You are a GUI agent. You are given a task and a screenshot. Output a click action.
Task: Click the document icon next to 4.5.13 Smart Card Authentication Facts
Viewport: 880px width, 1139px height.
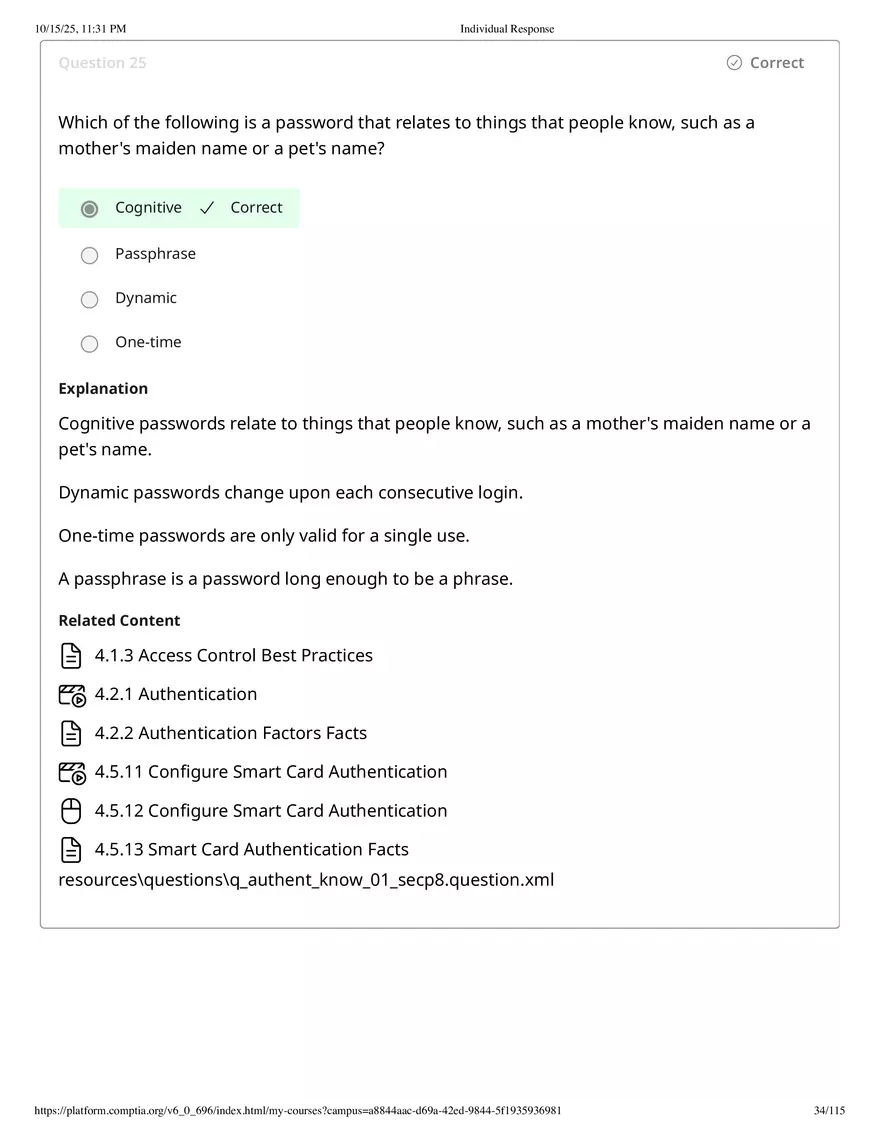click(x=71, y=849)
